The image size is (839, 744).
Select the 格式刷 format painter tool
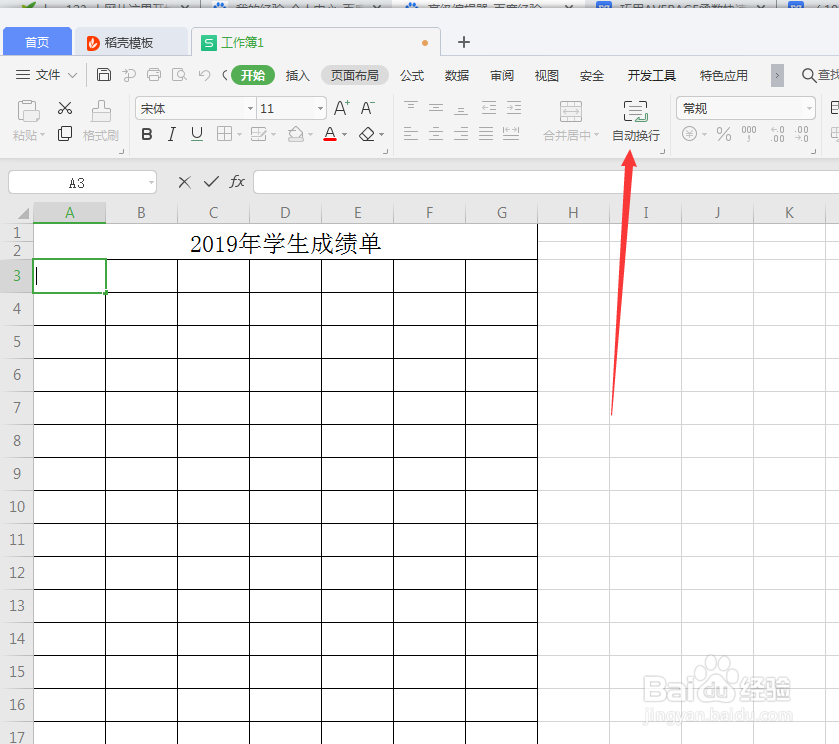click(x=101, y=120)
